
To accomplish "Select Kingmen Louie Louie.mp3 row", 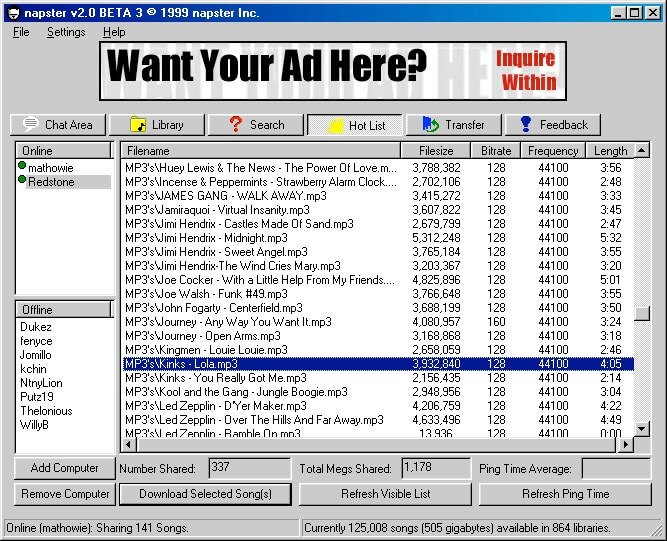I will point(378,350).
